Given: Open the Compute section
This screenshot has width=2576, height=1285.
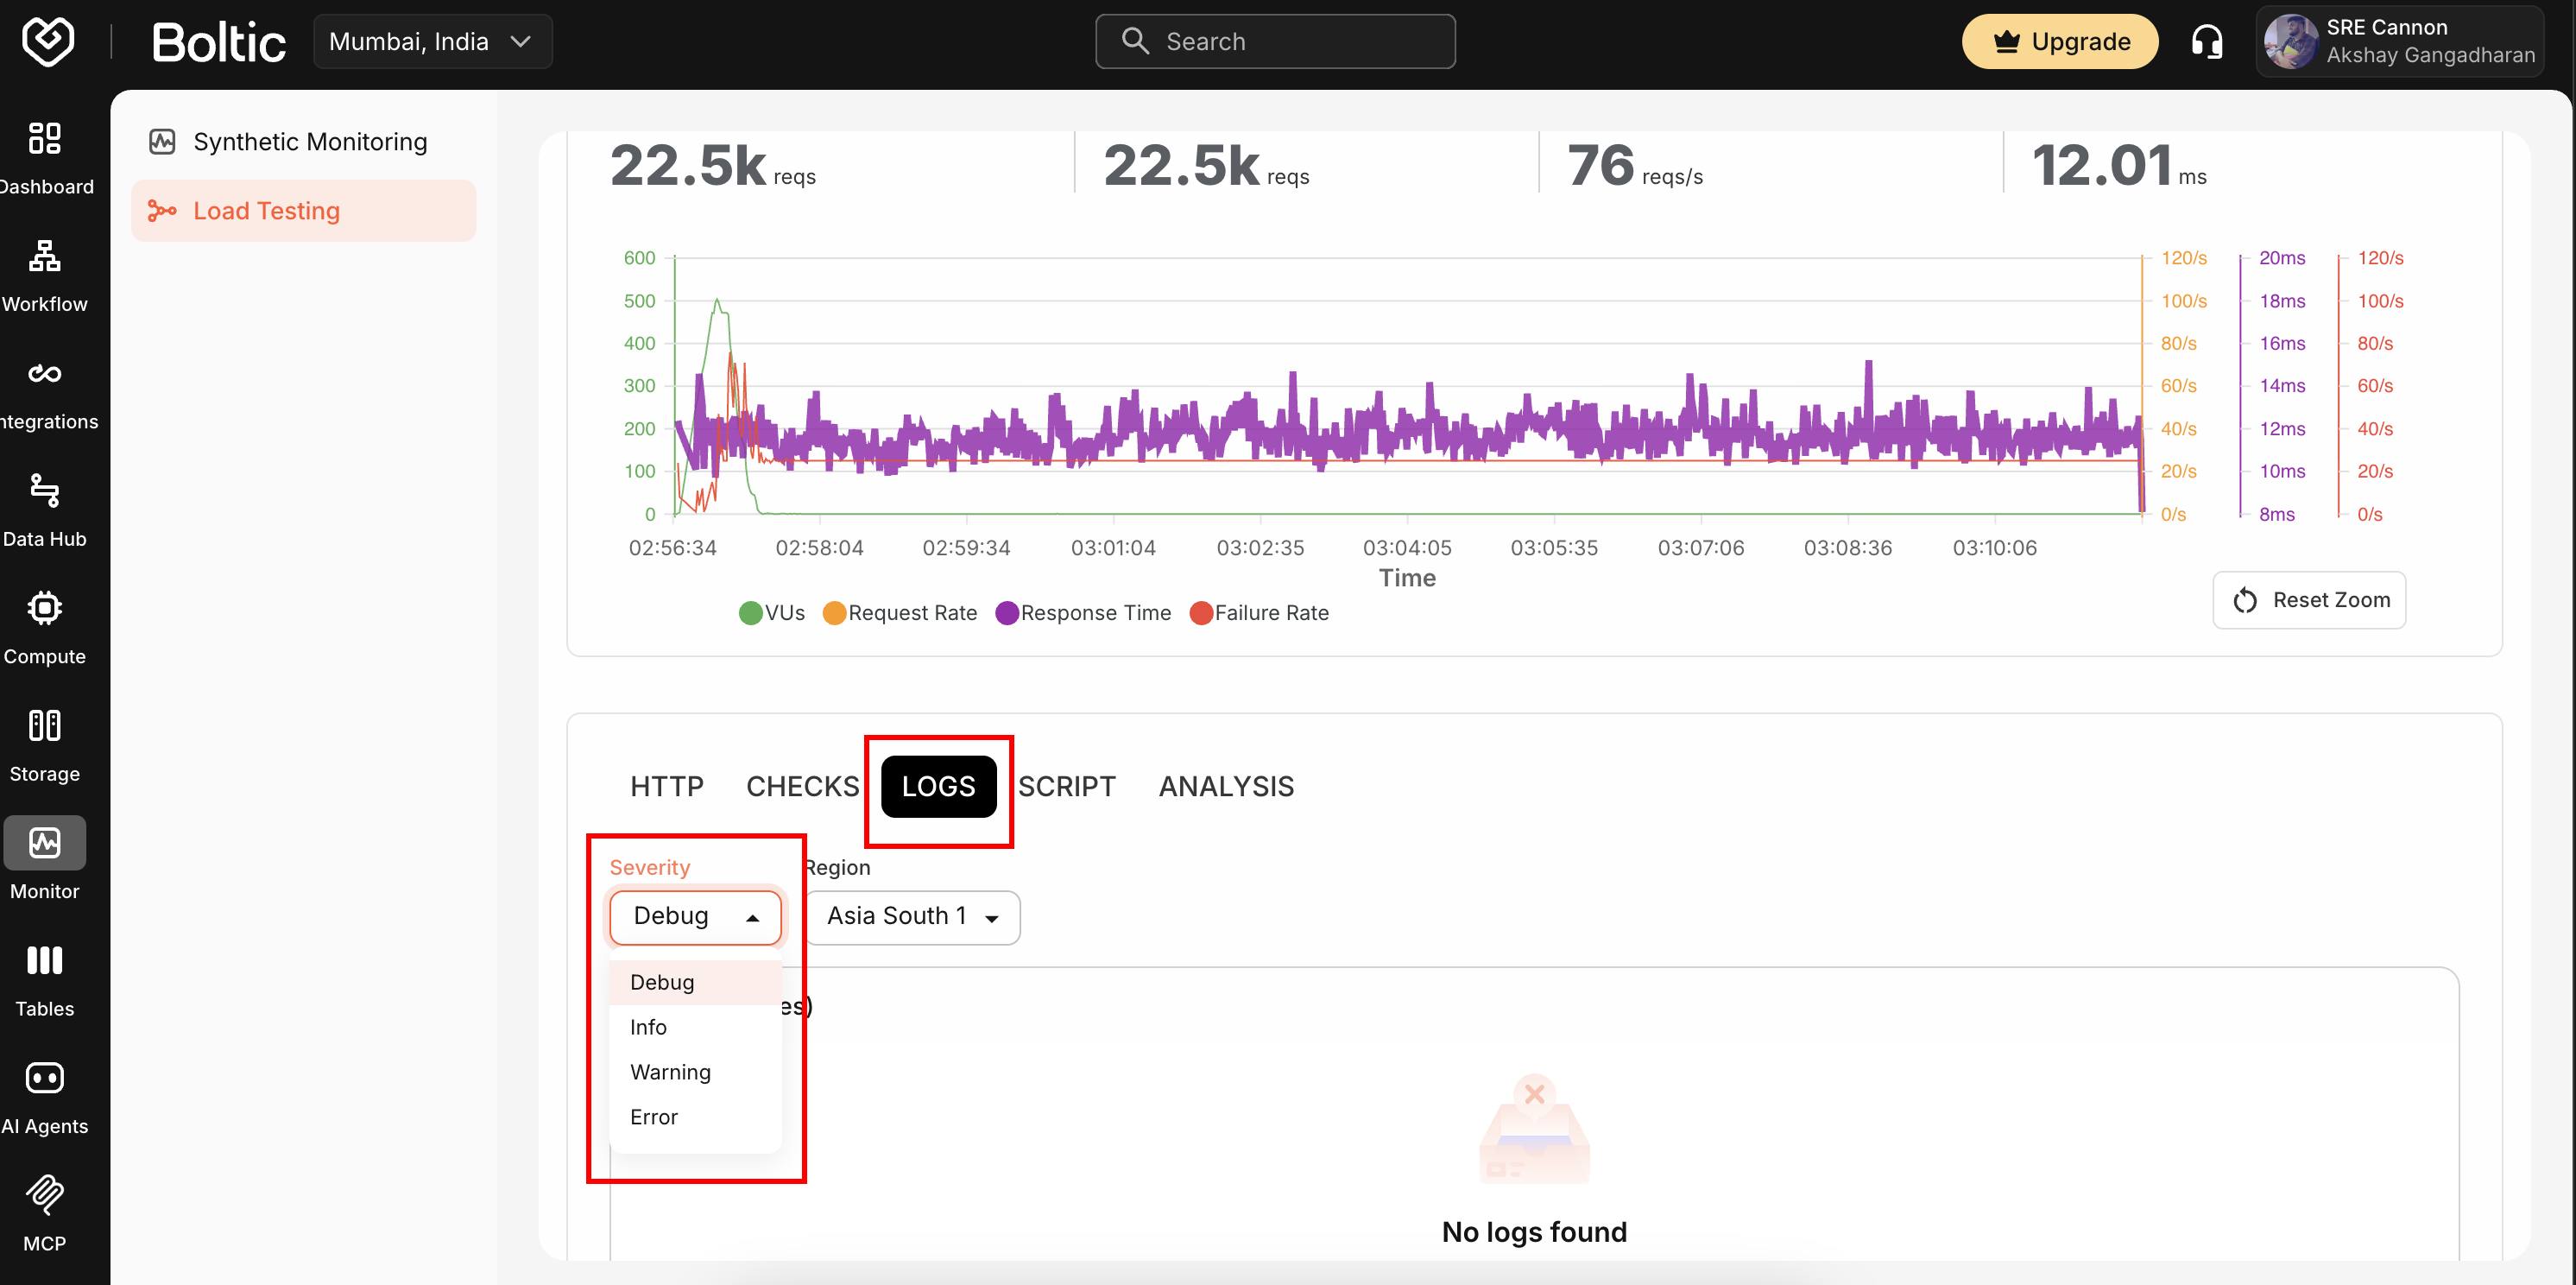Looking at the screenshot, I should (x=46, y=625).
